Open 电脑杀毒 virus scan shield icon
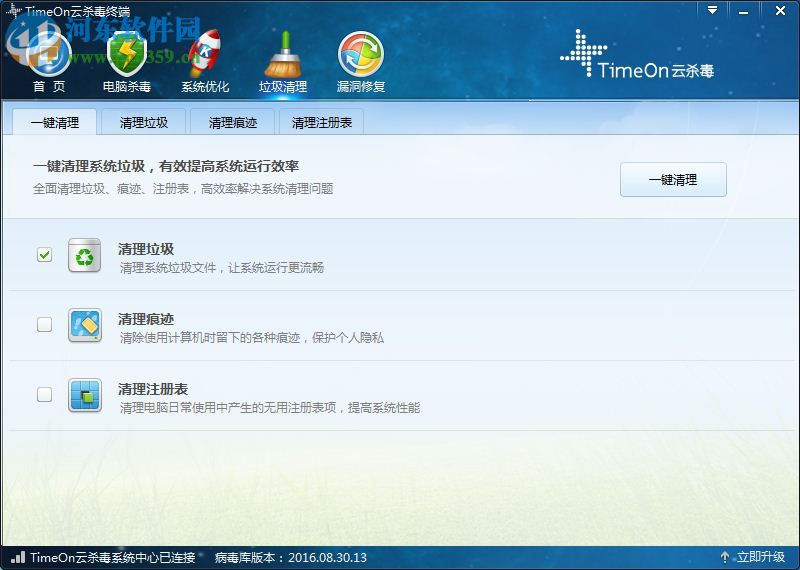Screen dimensions: 800x570 point(127,55)
